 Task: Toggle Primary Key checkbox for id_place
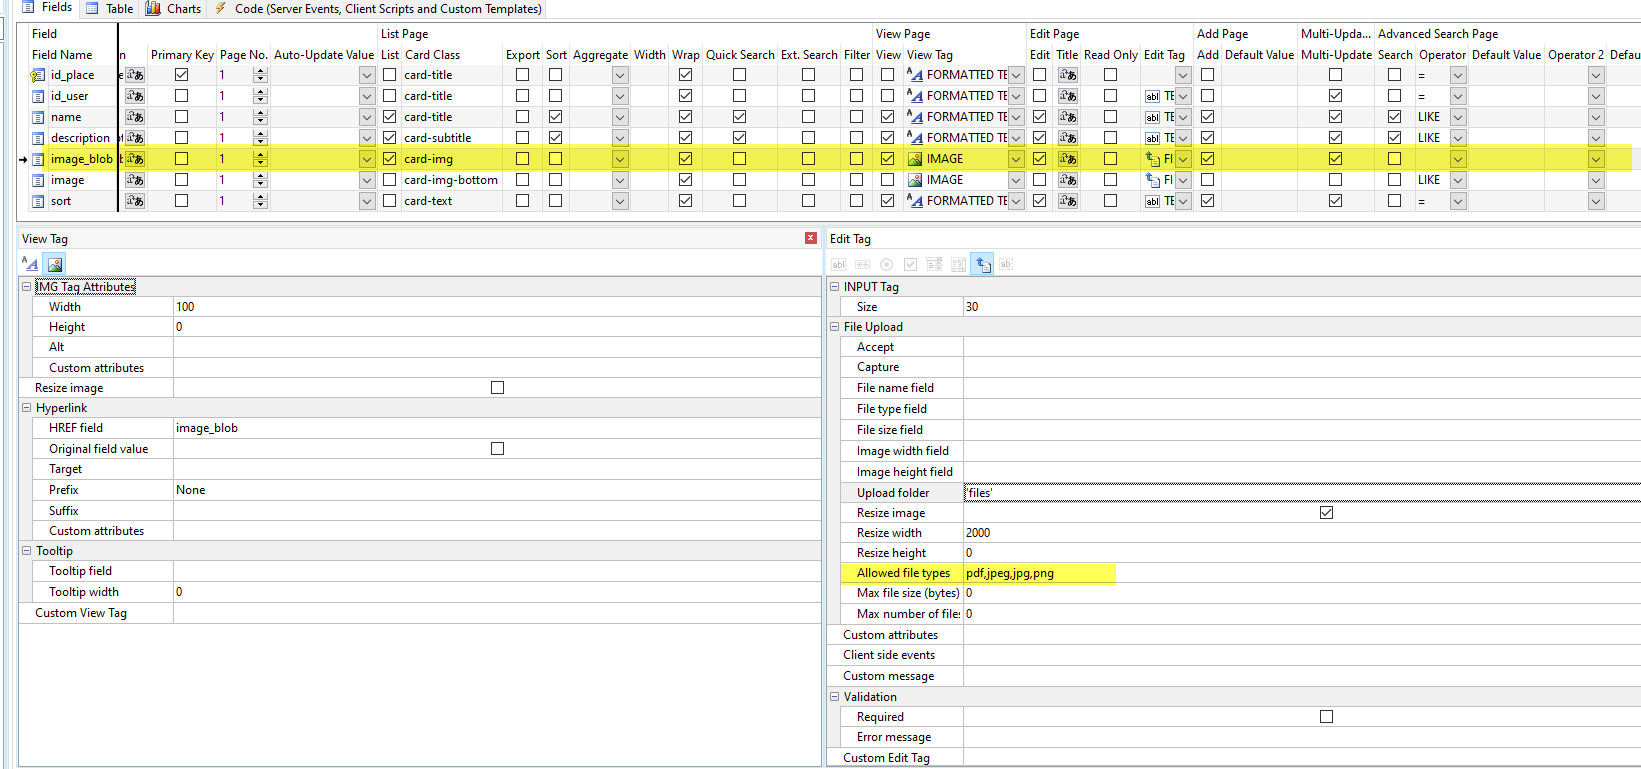point(181,74)
